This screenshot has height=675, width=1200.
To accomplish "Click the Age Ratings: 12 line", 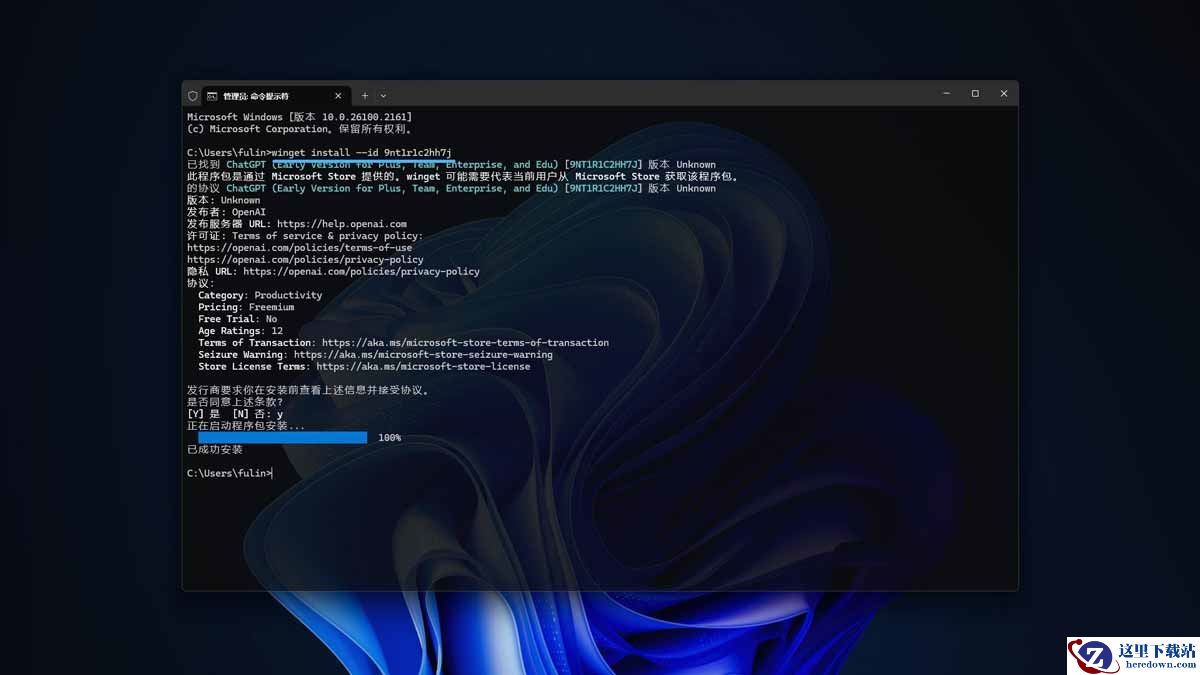I will (x=240, y=331).
